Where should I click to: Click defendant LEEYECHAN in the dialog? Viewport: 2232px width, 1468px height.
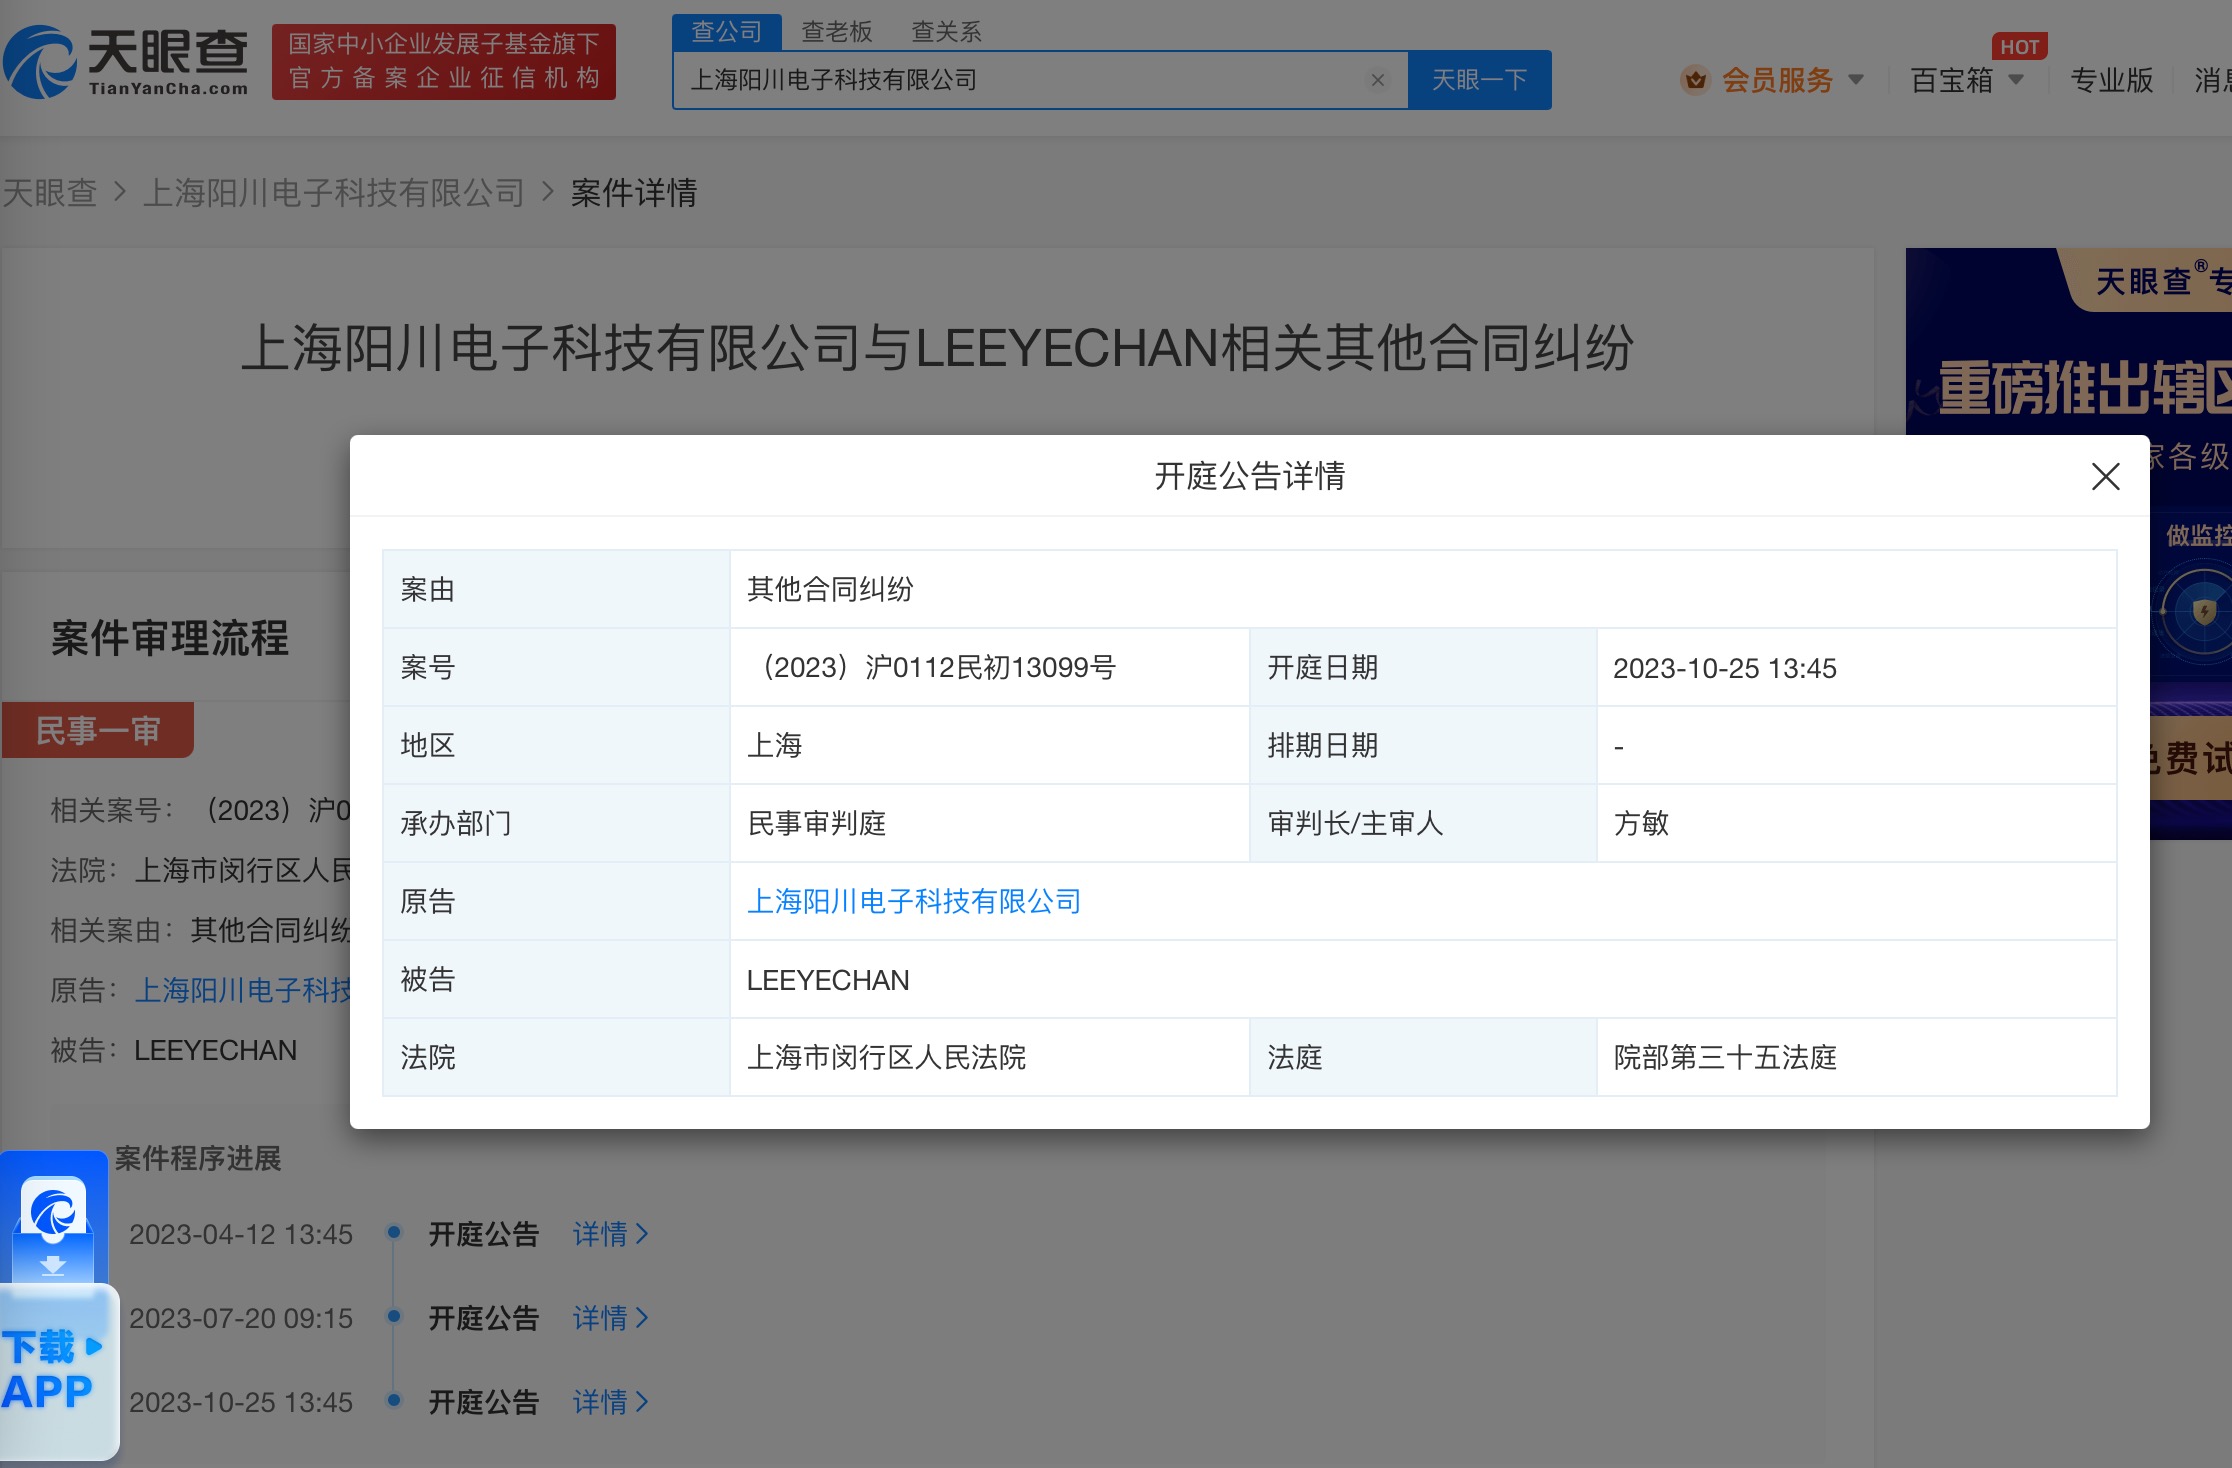828,980
